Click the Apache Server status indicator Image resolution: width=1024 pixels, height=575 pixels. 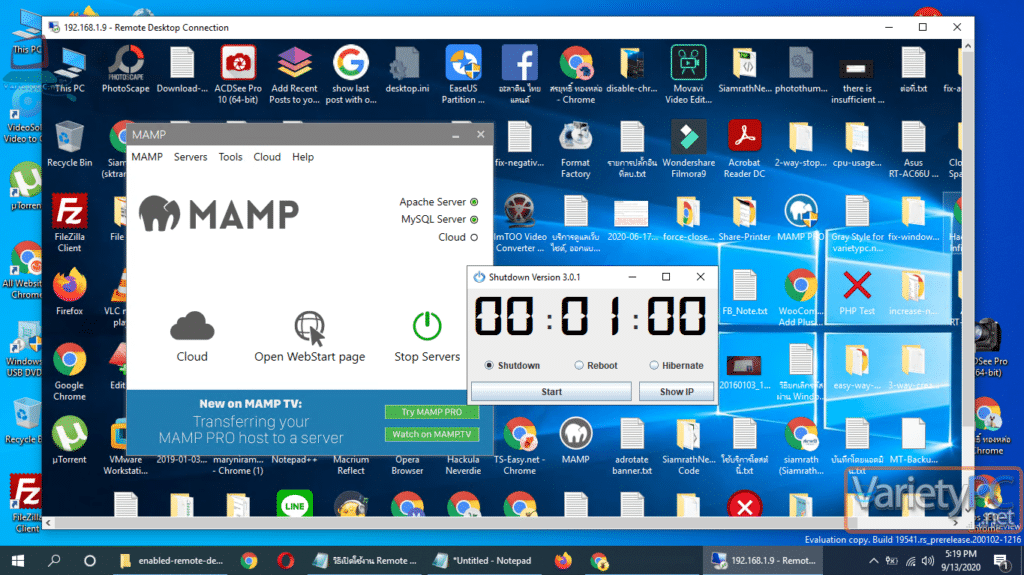[474, 202]
